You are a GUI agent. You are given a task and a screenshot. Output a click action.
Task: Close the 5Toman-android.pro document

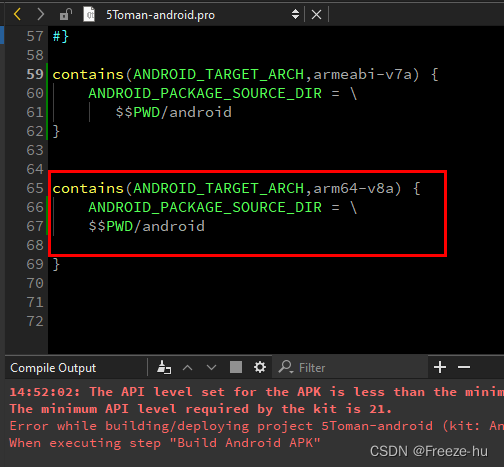click(316, 15)
